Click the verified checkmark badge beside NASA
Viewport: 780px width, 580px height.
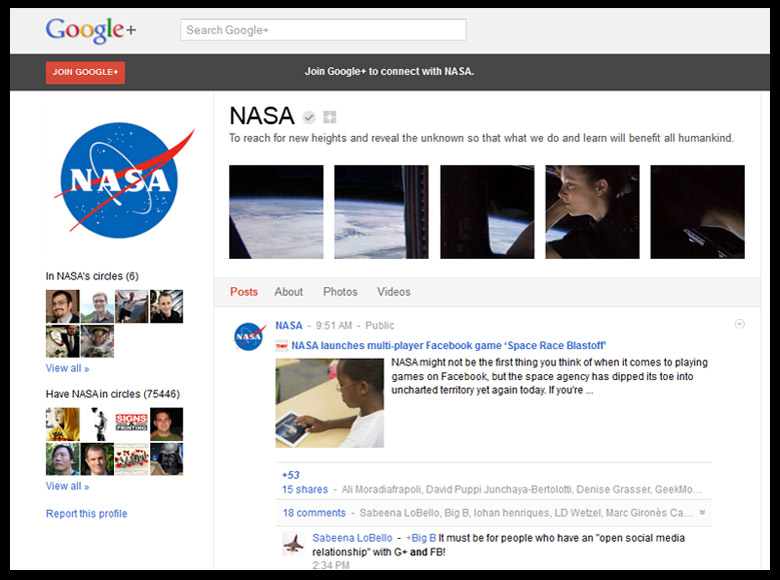310,116
